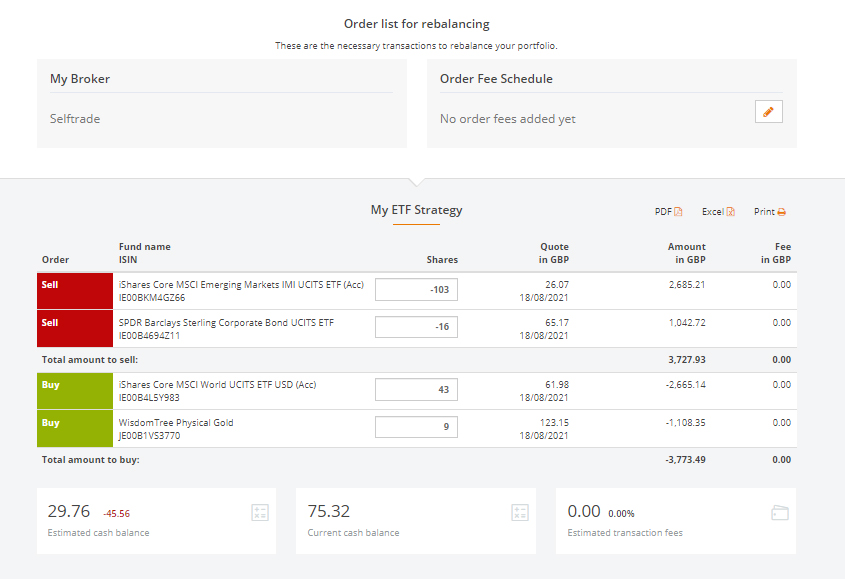
Task: Edit the order fee schedule with the pencil icon
Action: tap(768, 112)
